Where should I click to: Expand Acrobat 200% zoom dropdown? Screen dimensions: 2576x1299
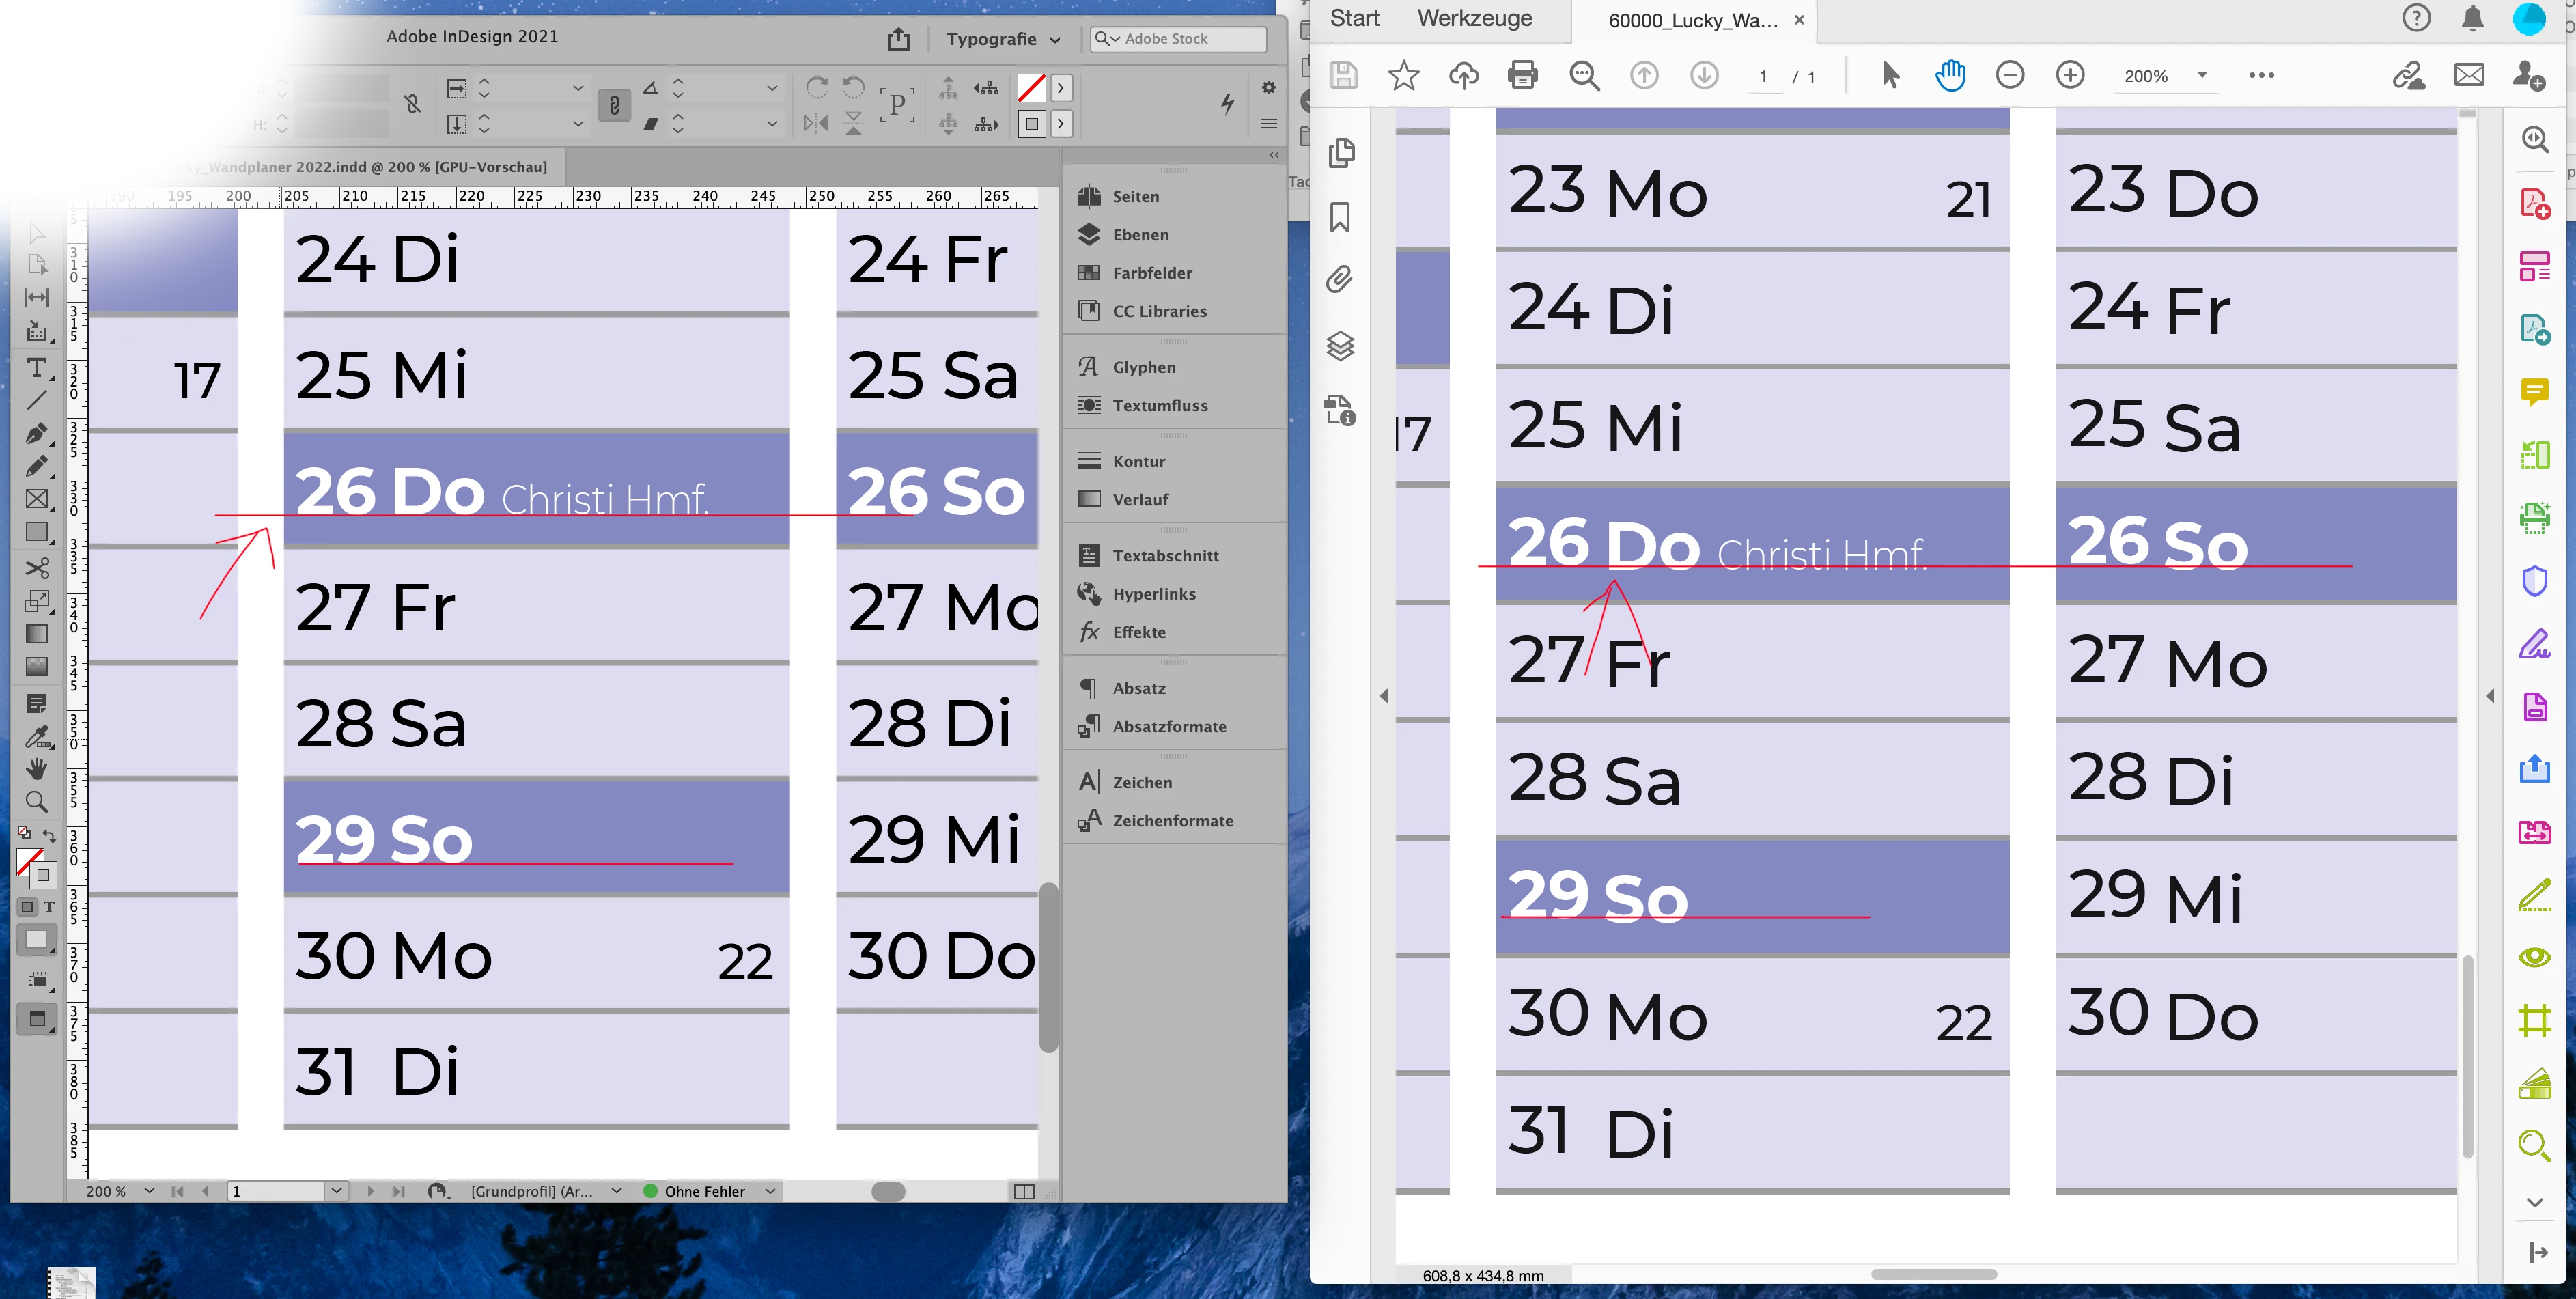2202,75
